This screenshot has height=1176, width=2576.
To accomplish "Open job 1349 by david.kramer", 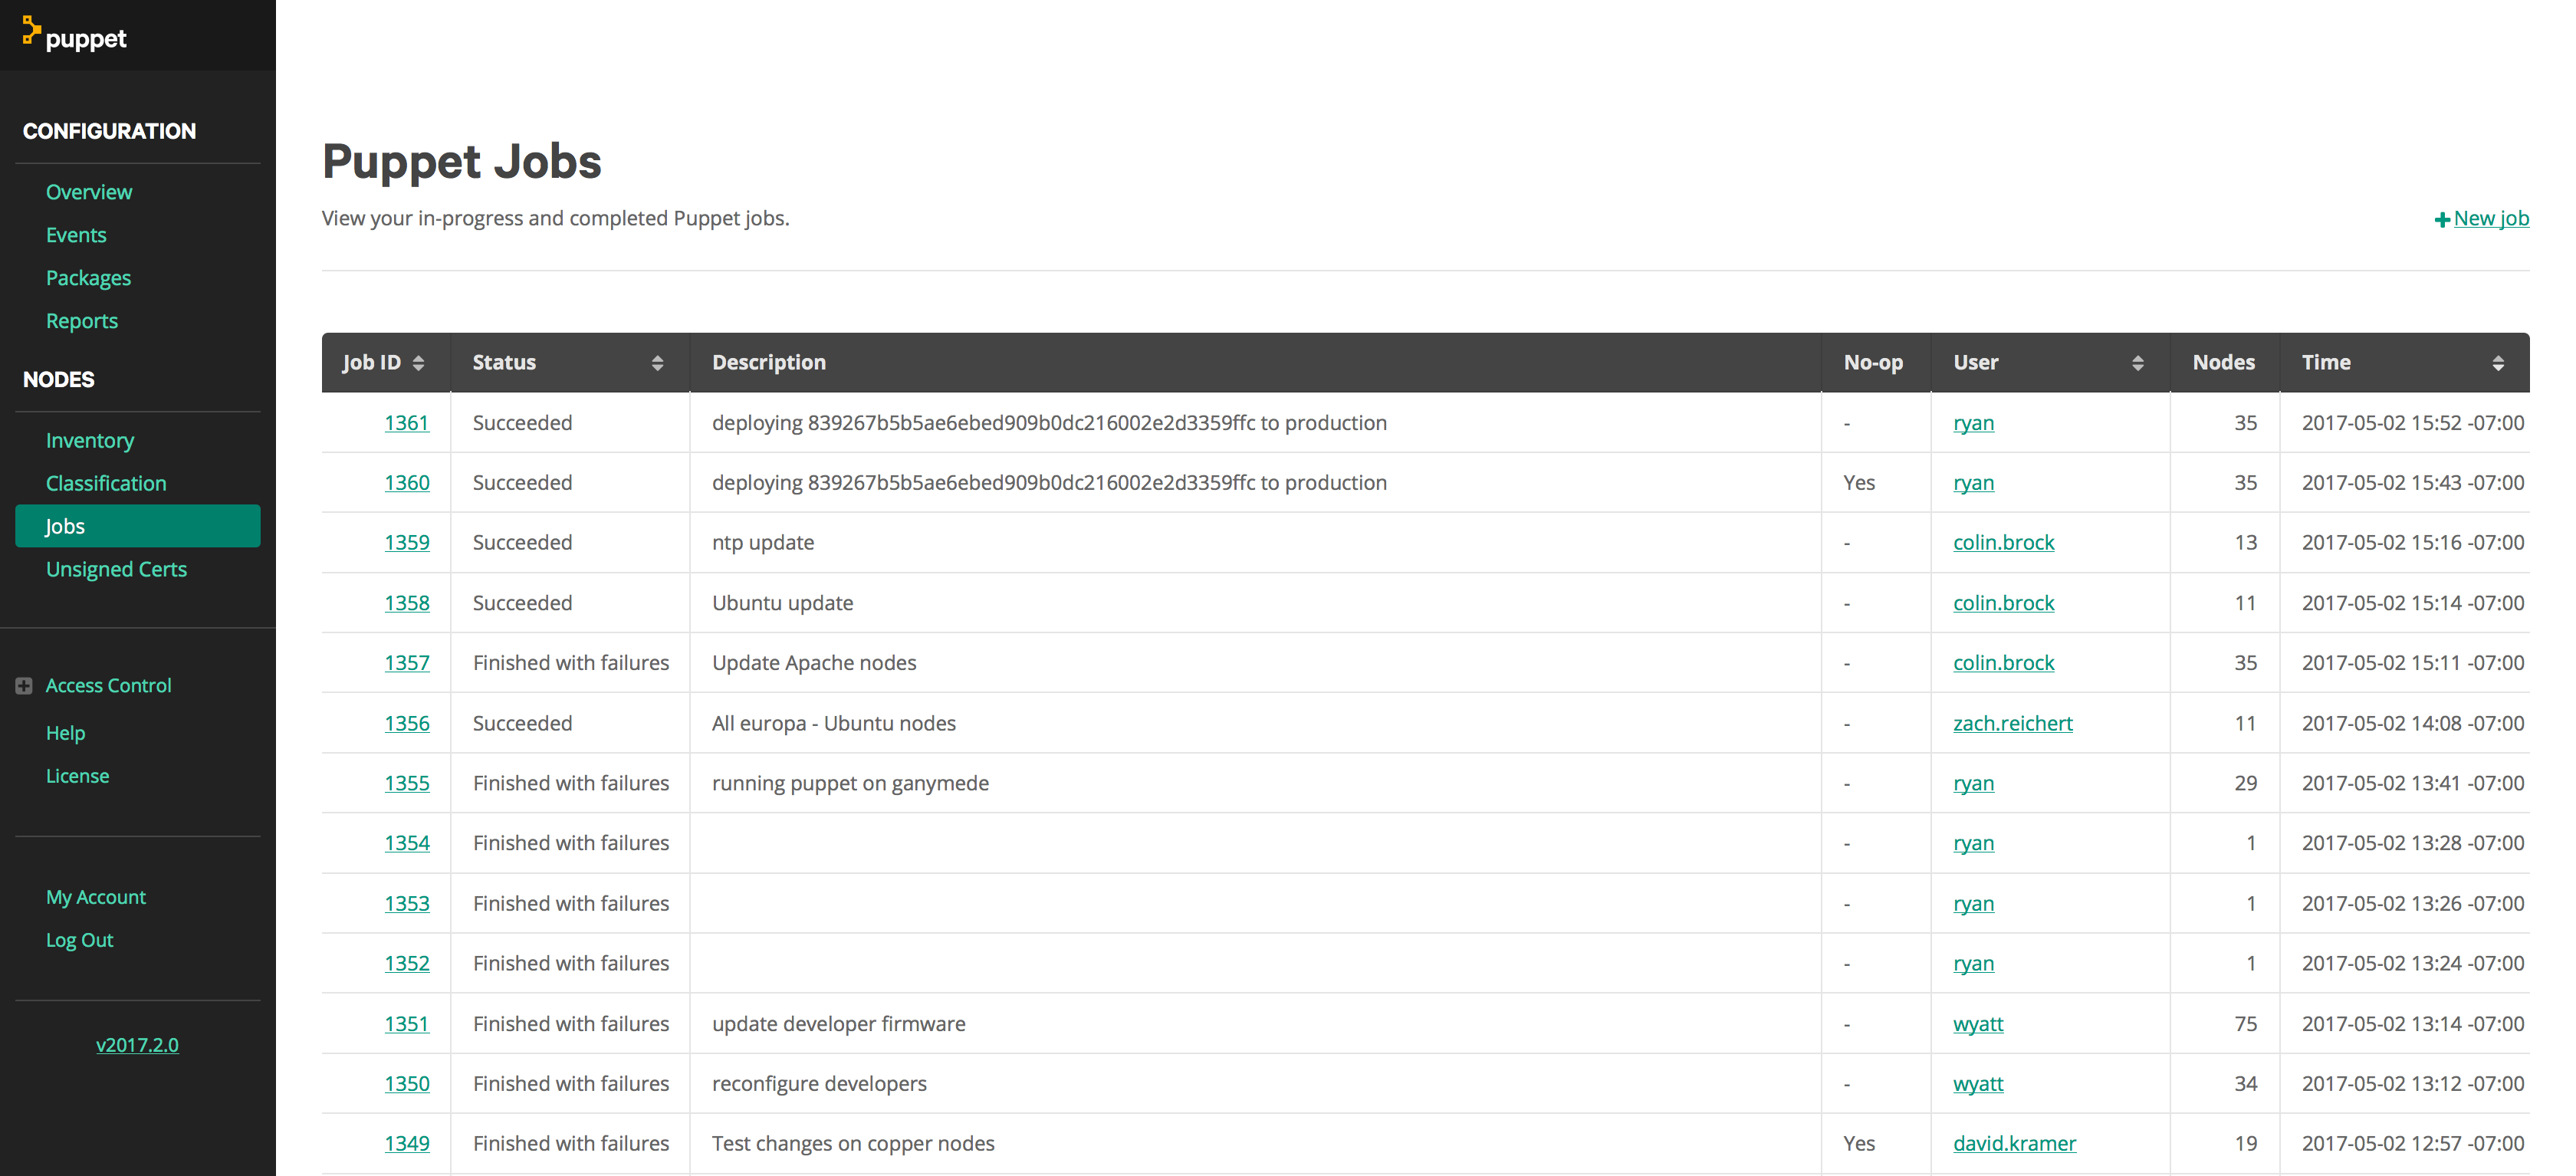I will point(406,1143).
